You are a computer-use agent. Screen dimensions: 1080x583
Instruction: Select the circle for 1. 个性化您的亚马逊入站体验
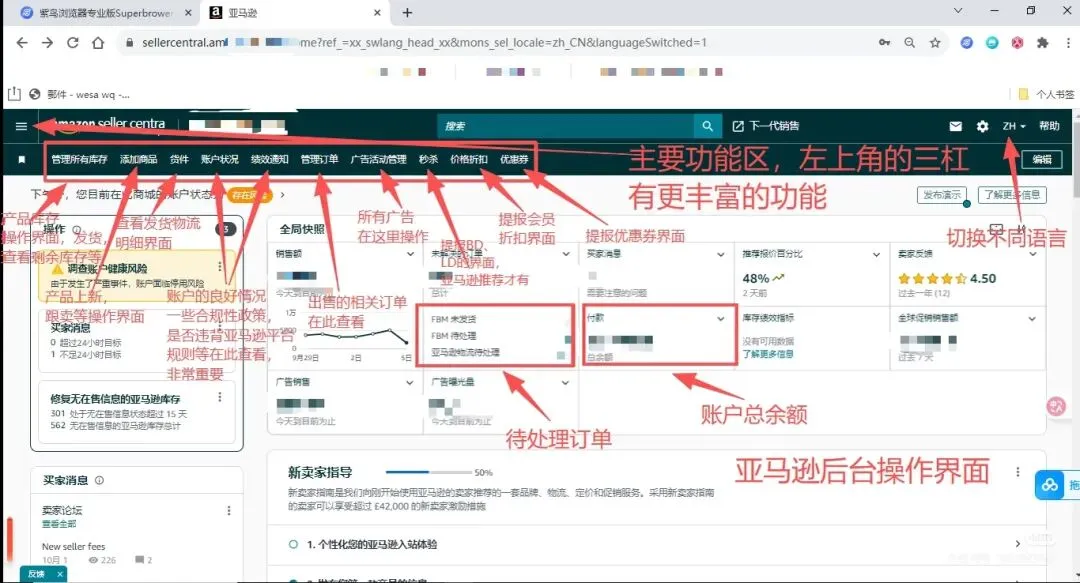[293, 544]
